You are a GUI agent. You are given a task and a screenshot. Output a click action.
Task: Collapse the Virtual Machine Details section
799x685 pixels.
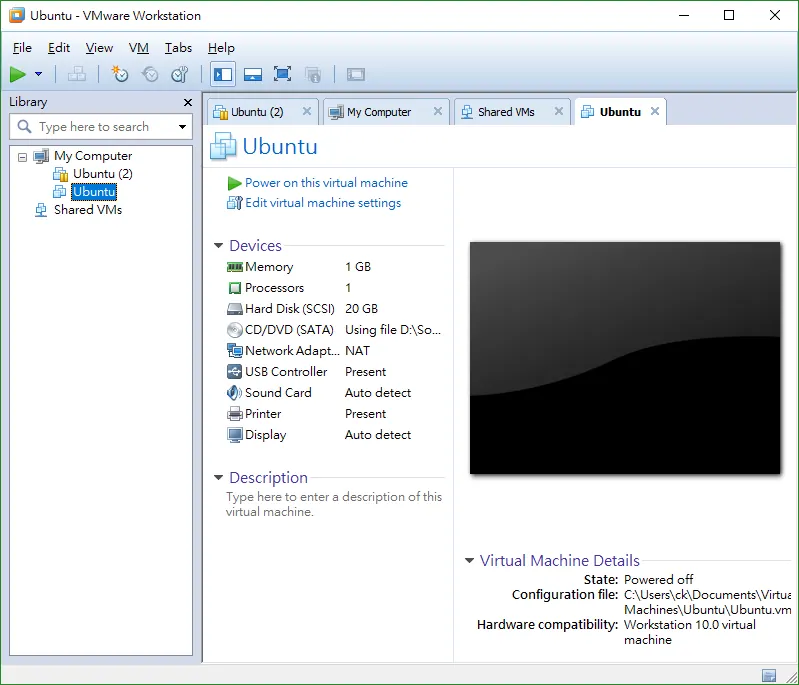pyautogui.click(x=469, y=560)
